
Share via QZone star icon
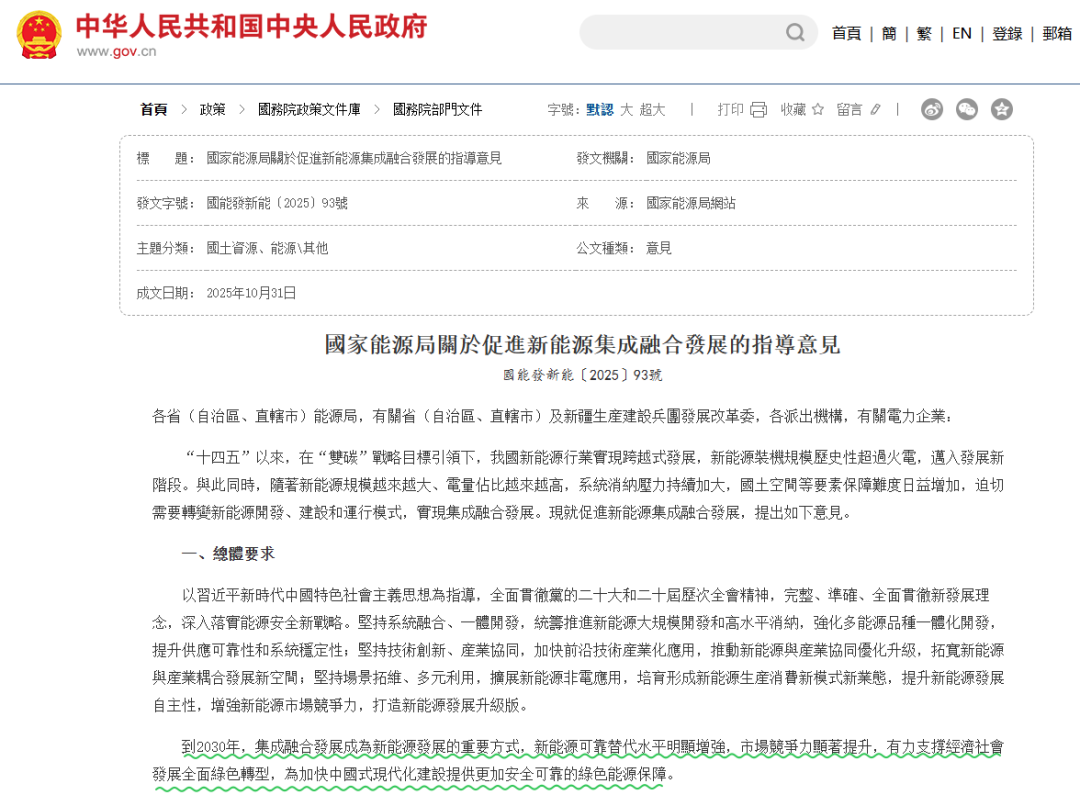[x=1002, y=110]
